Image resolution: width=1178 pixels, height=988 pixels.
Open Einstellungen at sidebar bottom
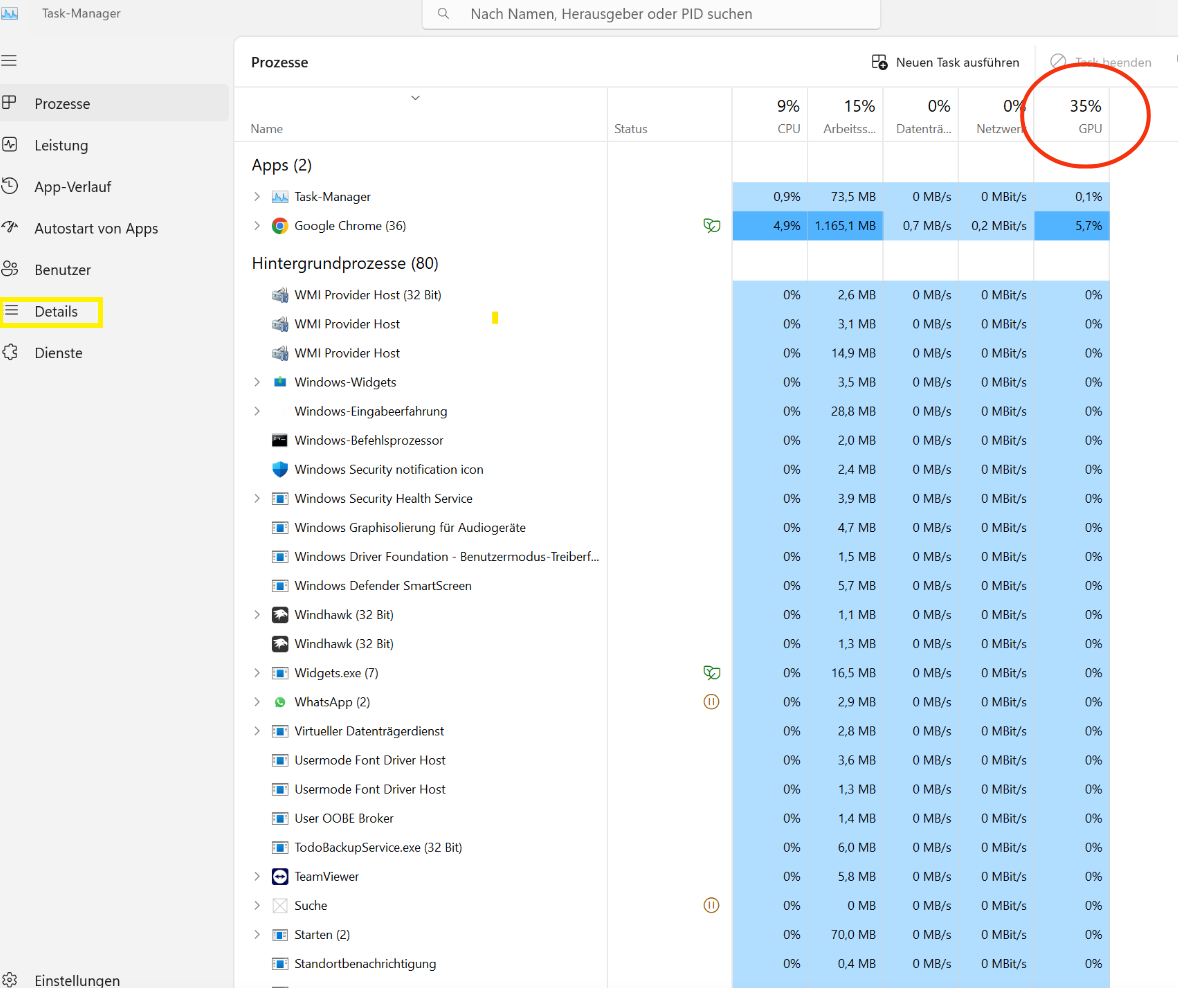(x=114, y=979)
